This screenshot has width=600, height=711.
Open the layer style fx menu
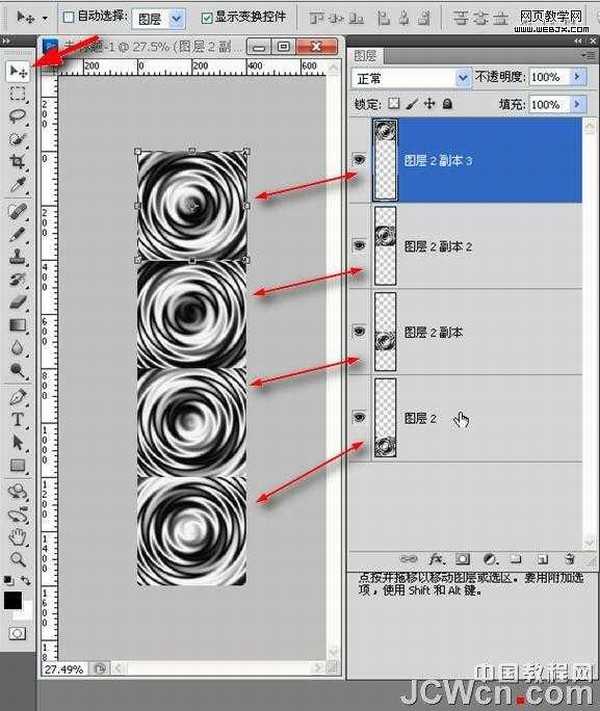click(x=435, y=559)
